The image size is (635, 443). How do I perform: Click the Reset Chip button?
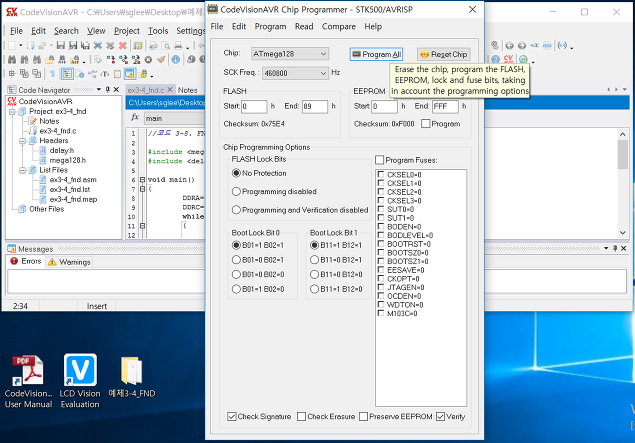(444, 54)
